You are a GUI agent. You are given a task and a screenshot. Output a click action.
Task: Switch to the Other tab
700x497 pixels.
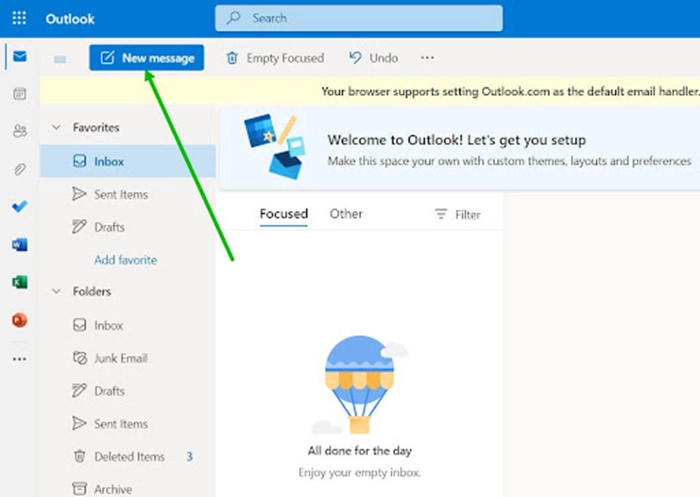pos(346,214)
